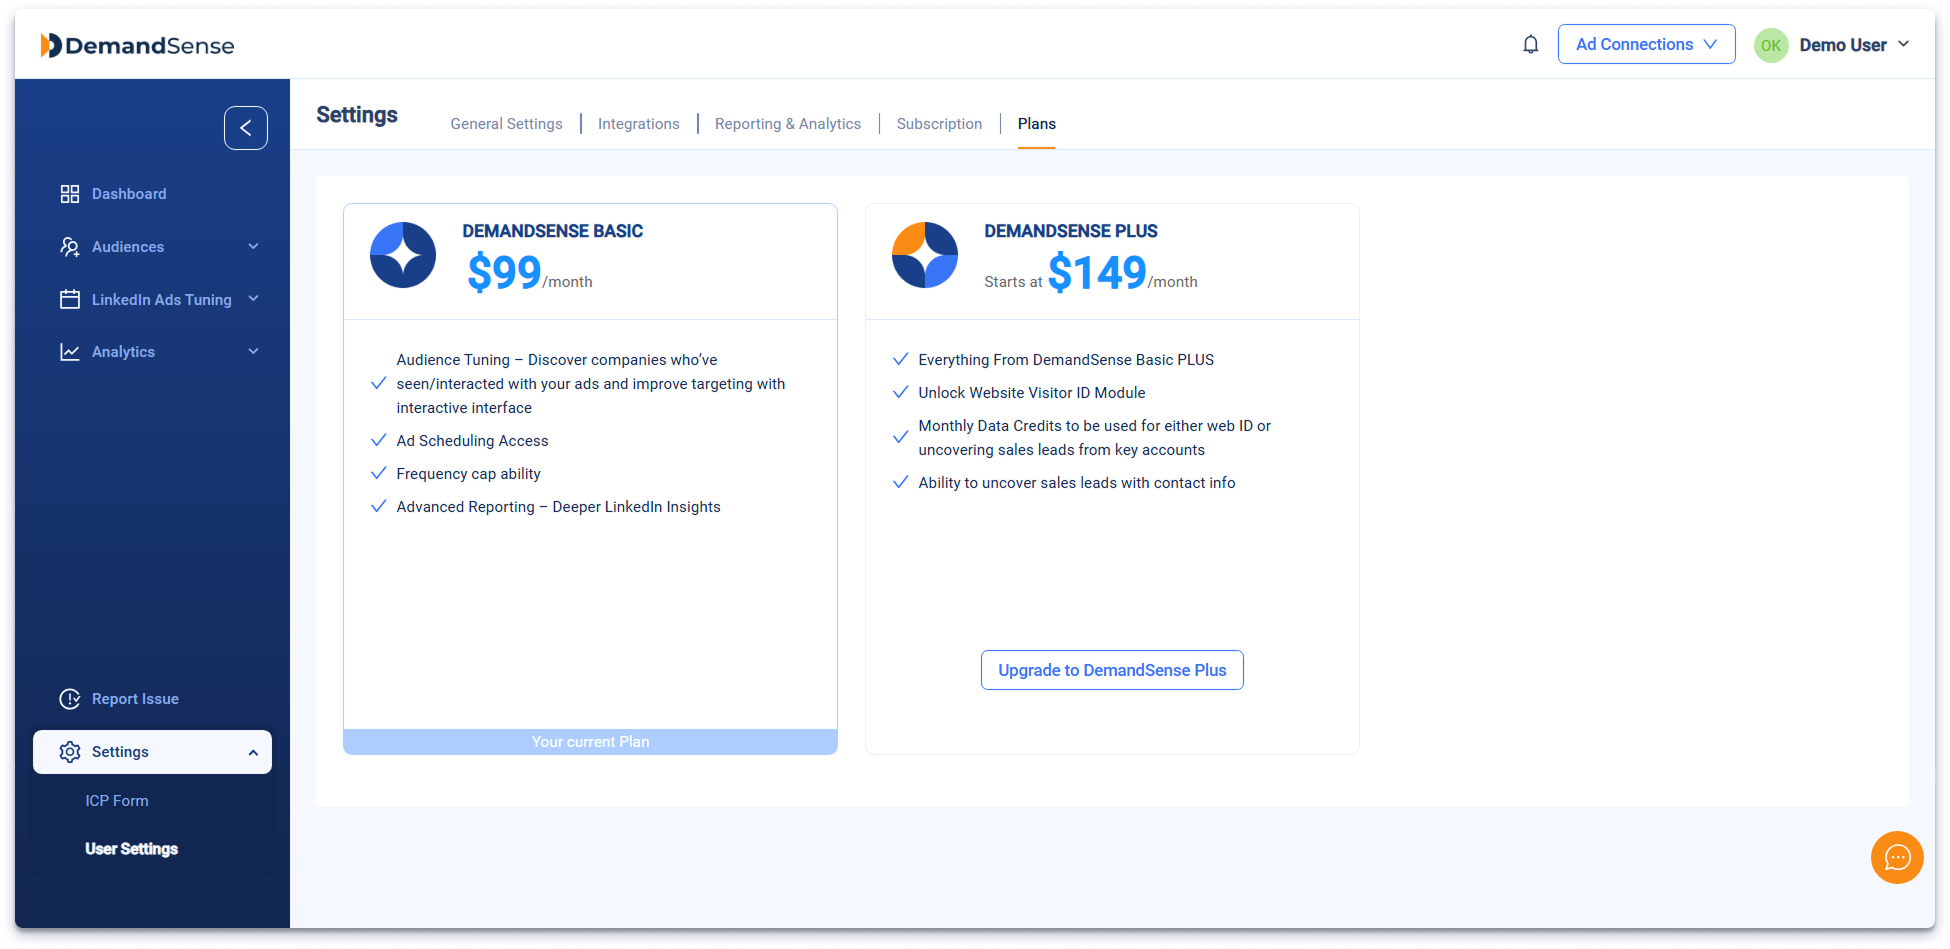Click the checkmark beside Everything From DemandSense Basic
Image resolution: width=1950 pixels, height=949 pixels.
pyautogui.click(x=901, y=359)
